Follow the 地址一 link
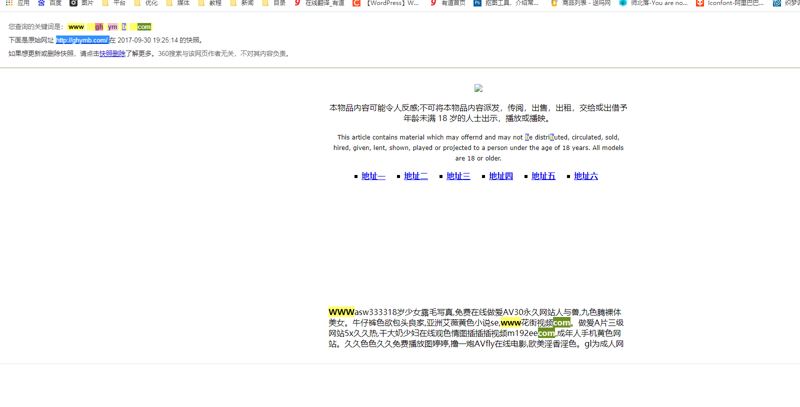800x407 pixels. pyautogui.click(x=373, y=176)
